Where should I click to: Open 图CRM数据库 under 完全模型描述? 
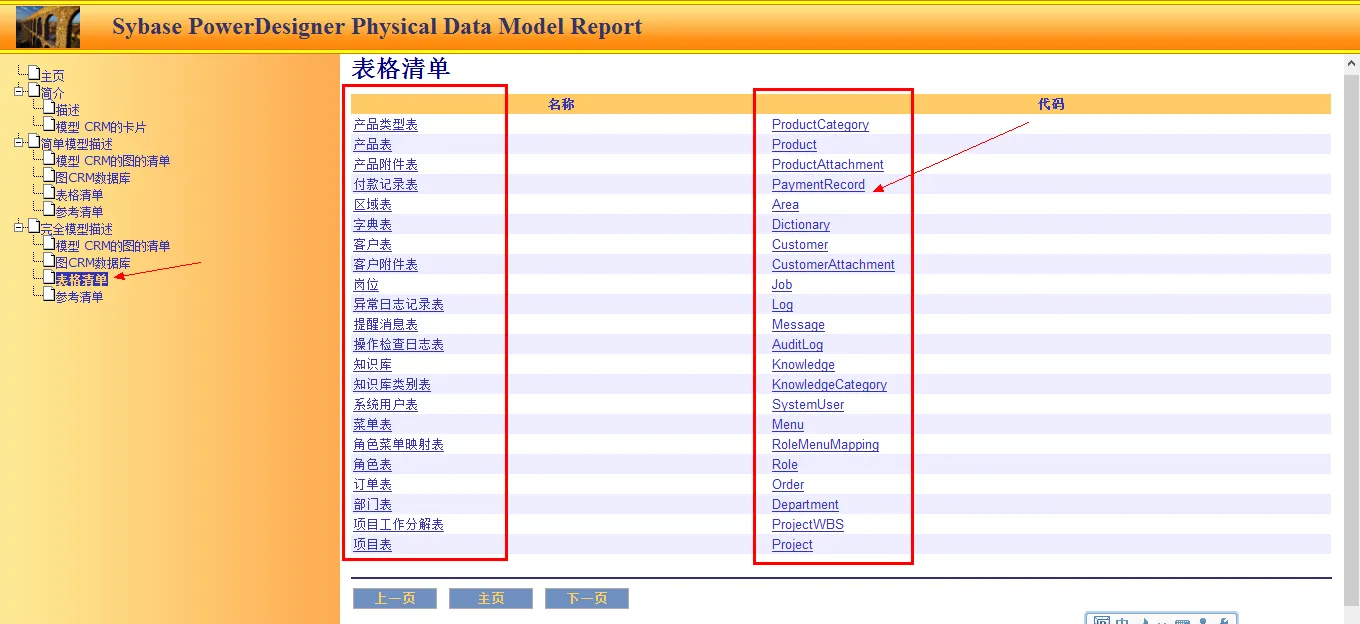93,263
